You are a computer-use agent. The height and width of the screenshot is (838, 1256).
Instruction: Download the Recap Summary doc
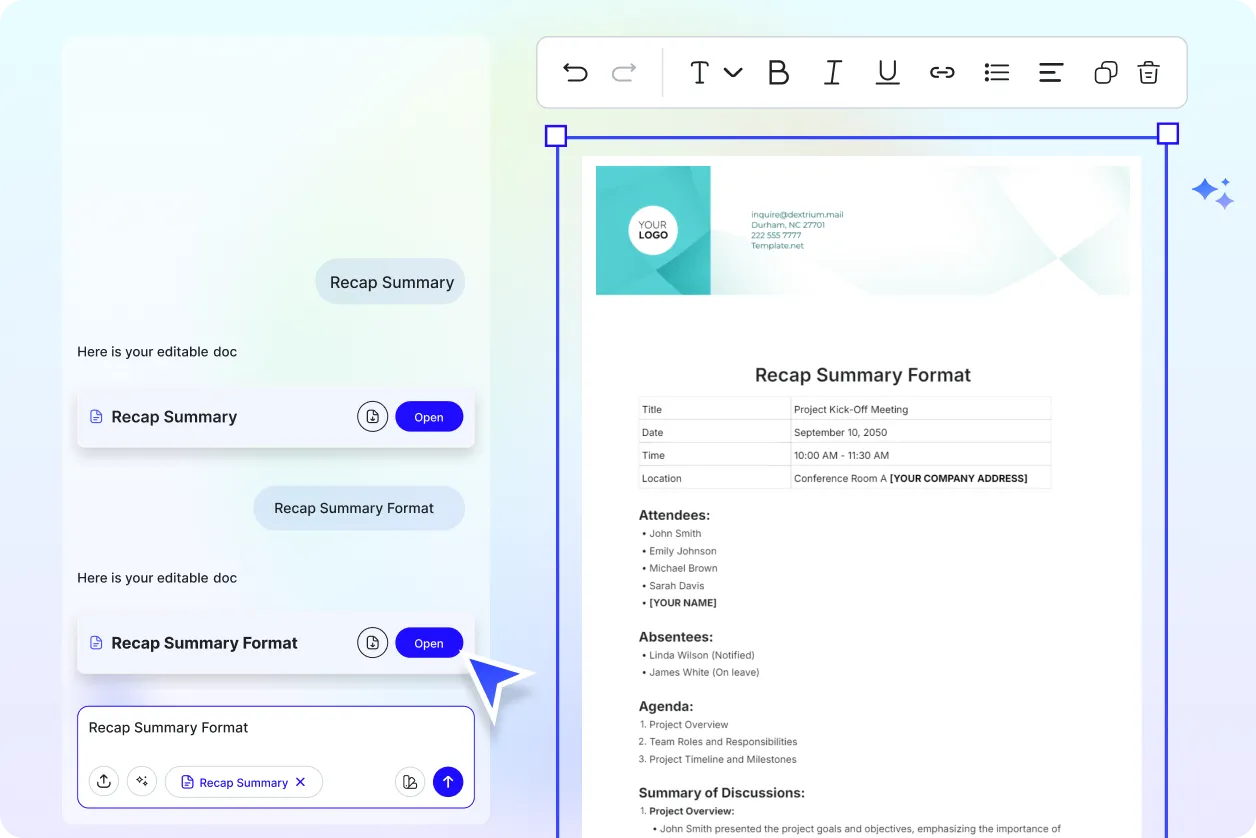tap(372, 416)
